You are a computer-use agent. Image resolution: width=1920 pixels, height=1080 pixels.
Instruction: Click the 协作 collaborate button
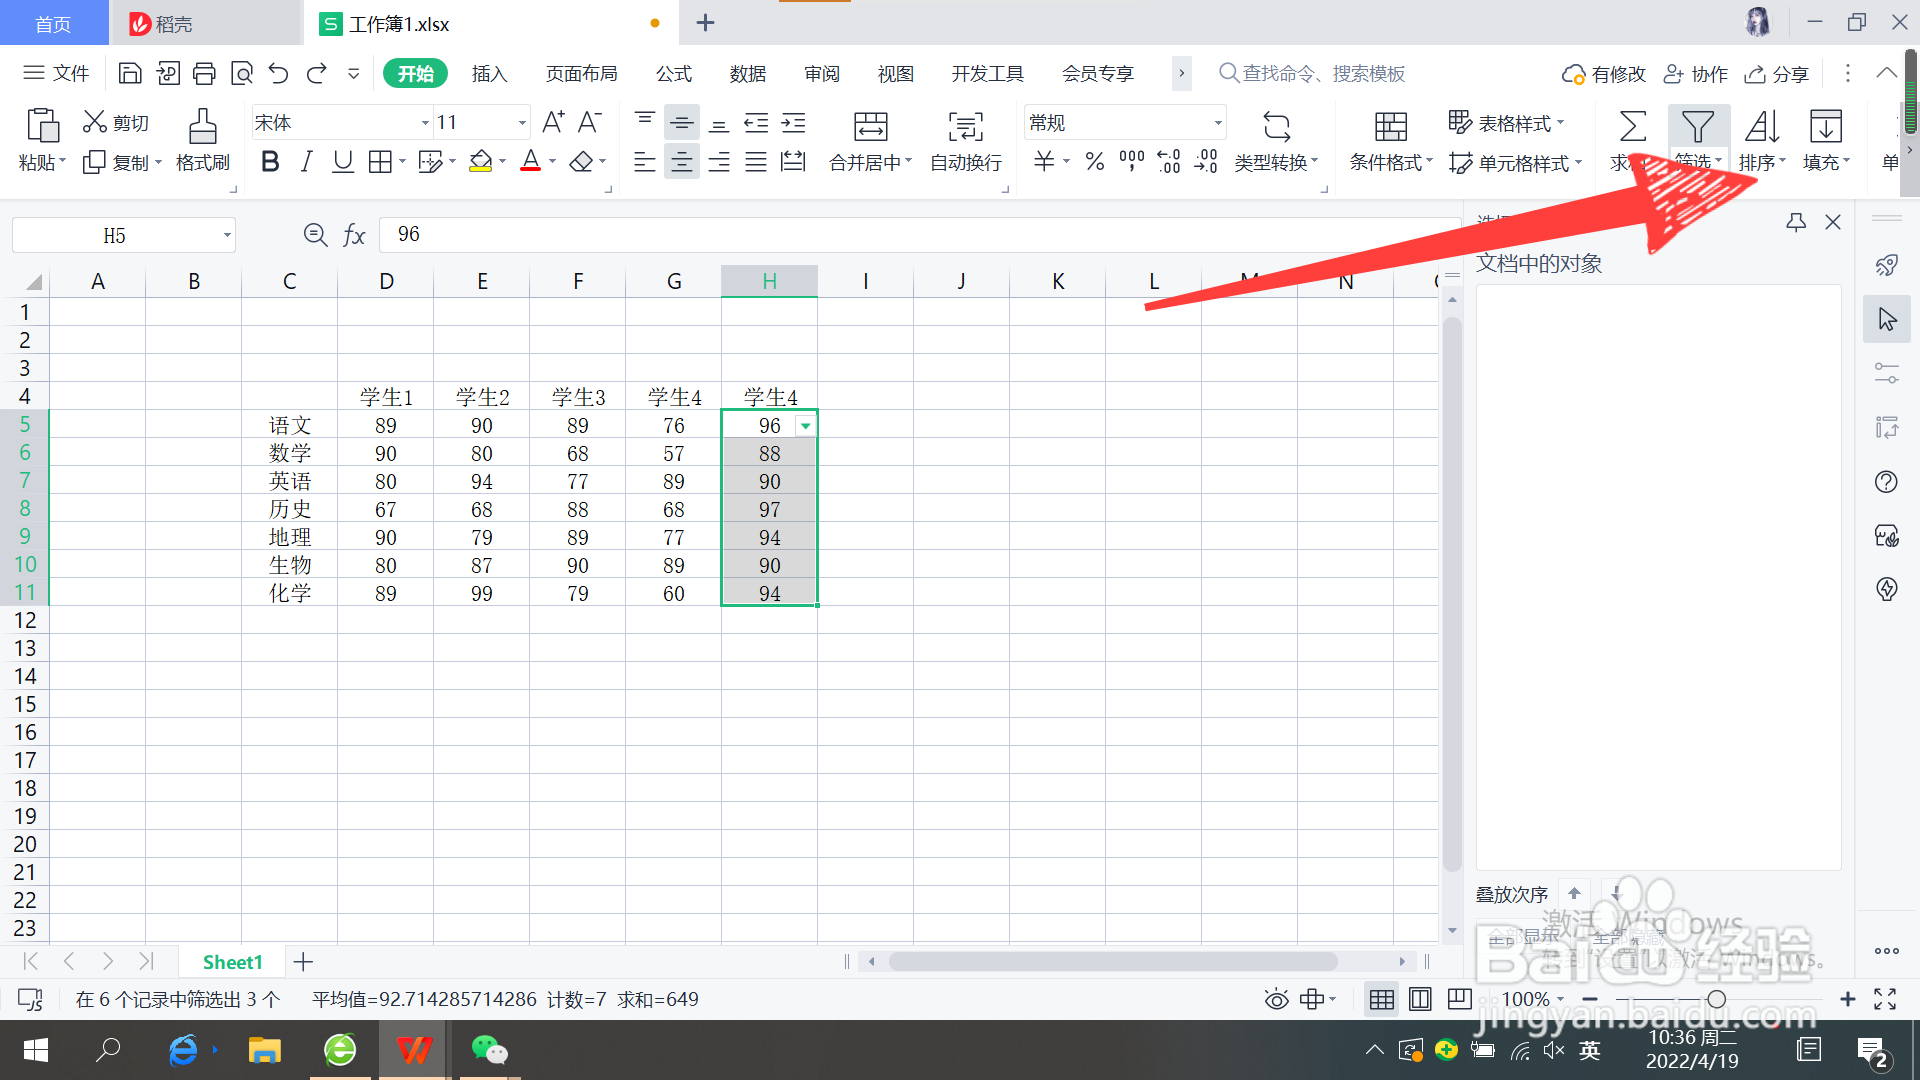pyautogui.click(x=1696, y=74)
